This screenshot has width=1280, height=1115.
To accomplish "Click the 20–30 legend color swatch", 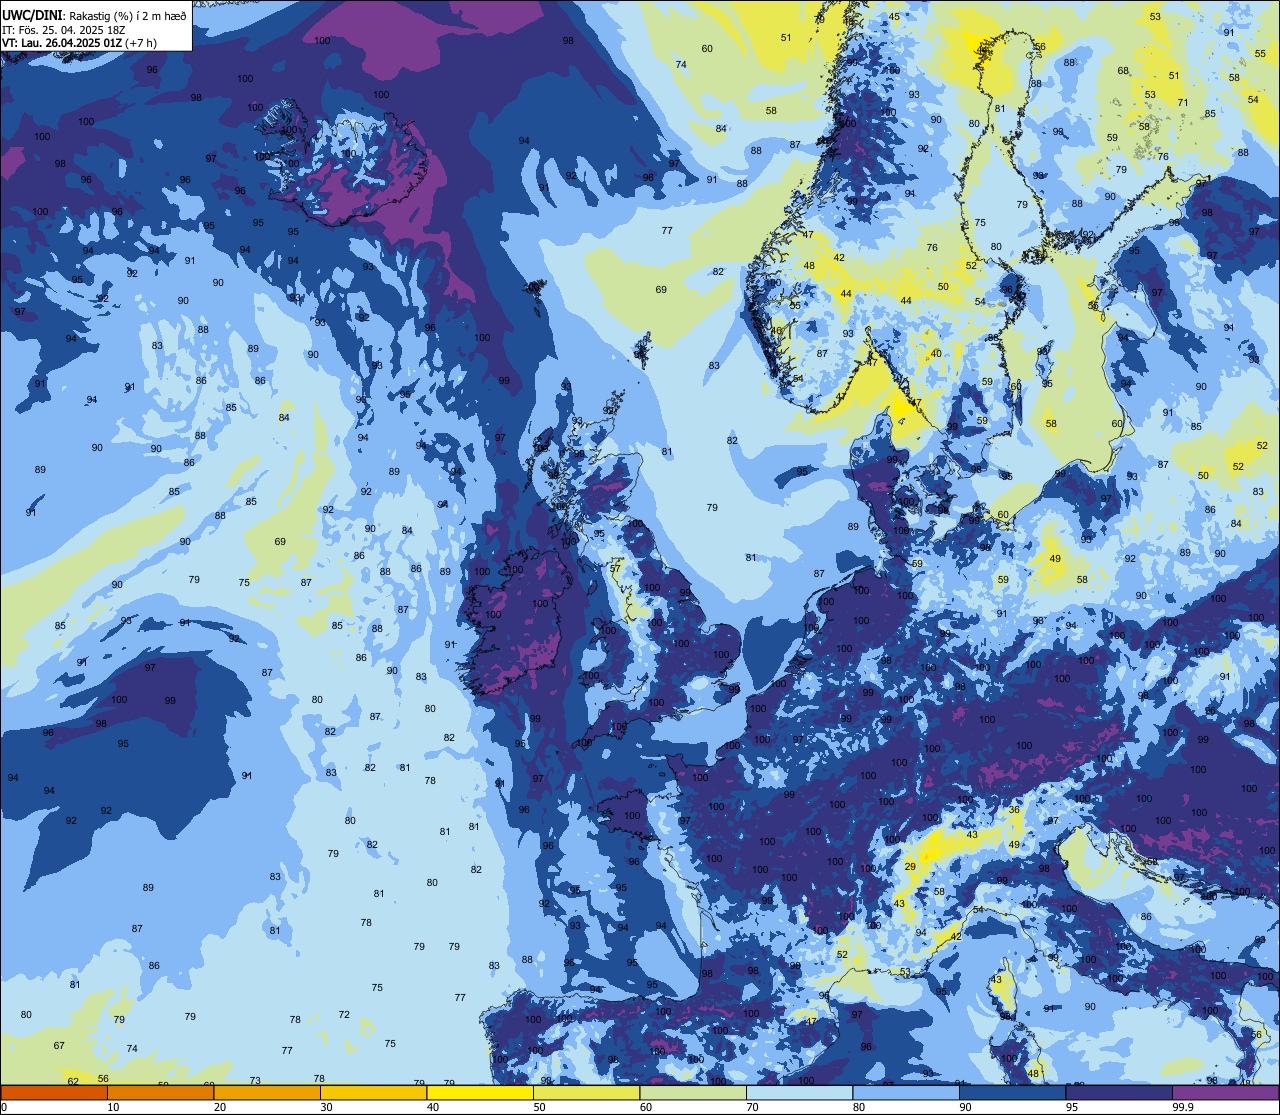I will point(267,1092).
